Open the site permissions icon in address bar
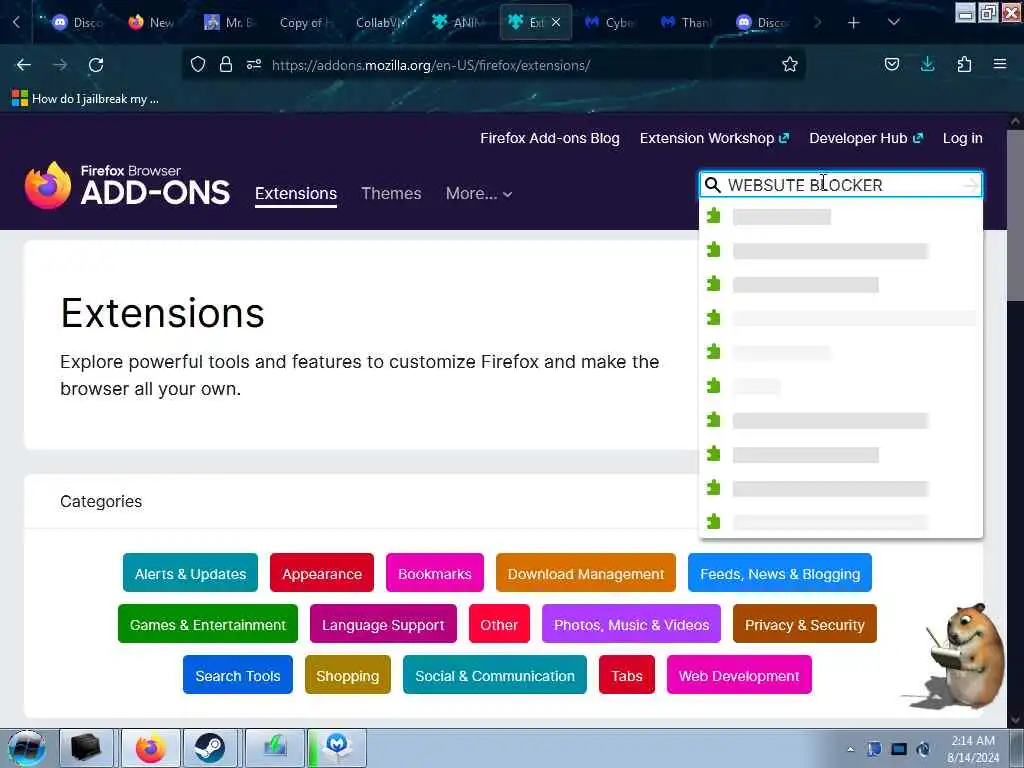 coord(254,65)
